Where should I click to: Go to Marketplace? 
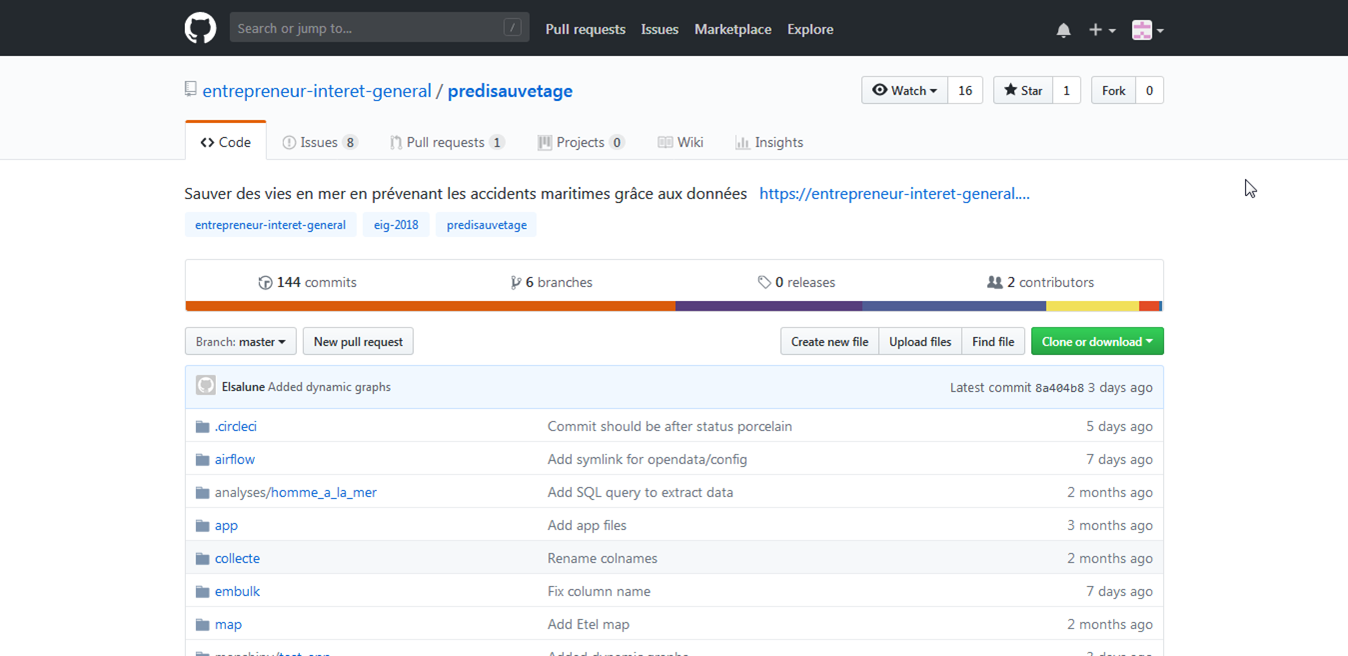733,29
